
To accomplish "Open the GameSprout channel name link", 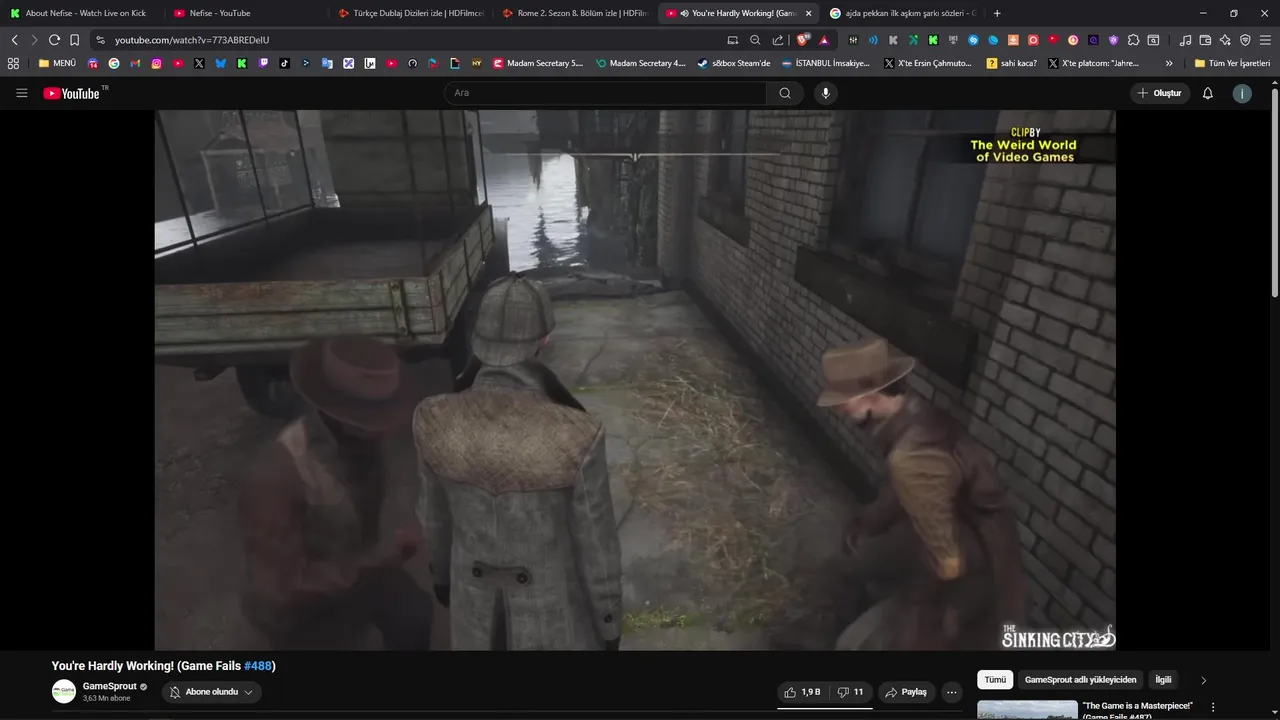I will click(110, 686).
